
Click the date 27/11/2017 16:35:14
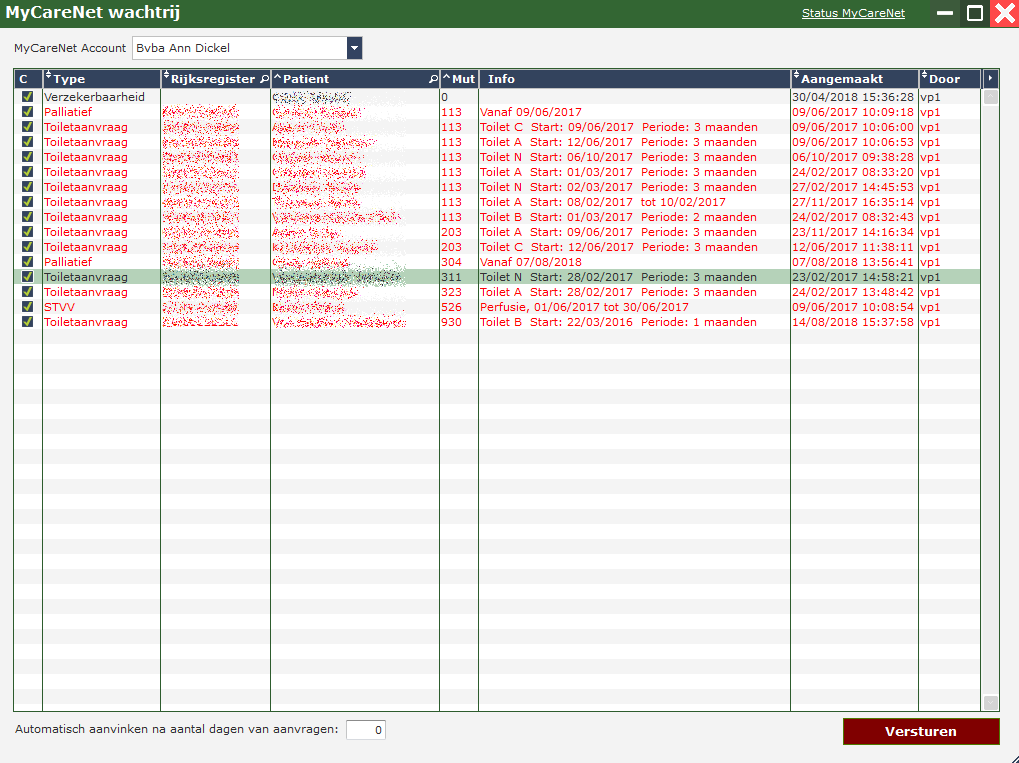point(853,202)
